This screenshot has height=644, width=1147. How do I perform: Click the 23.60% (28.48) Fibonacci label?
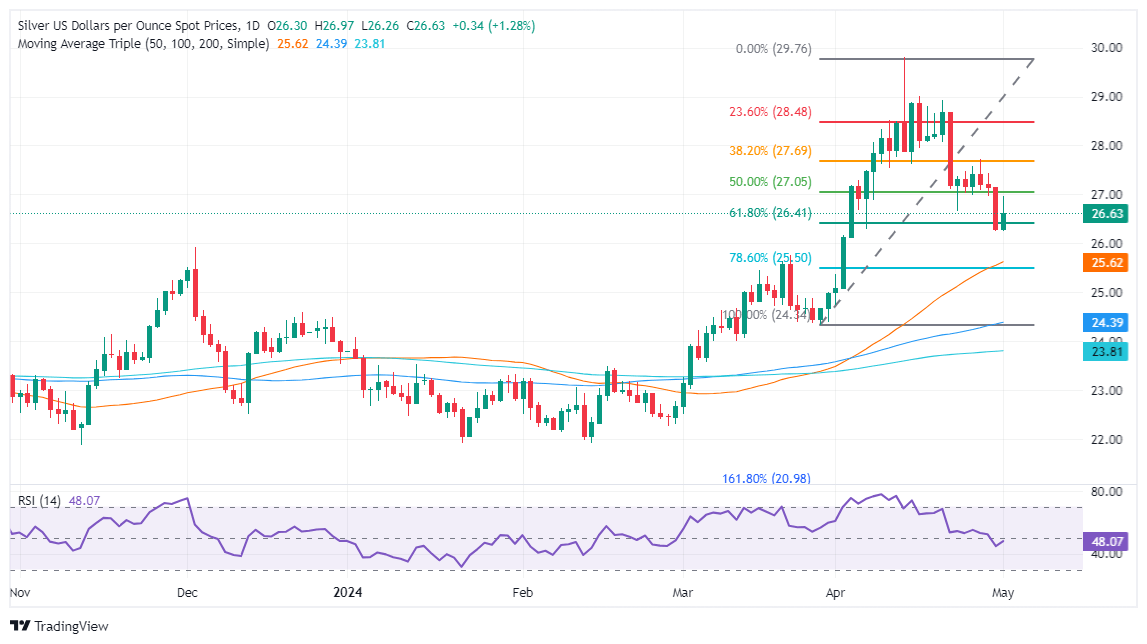(x=770, y=112)
